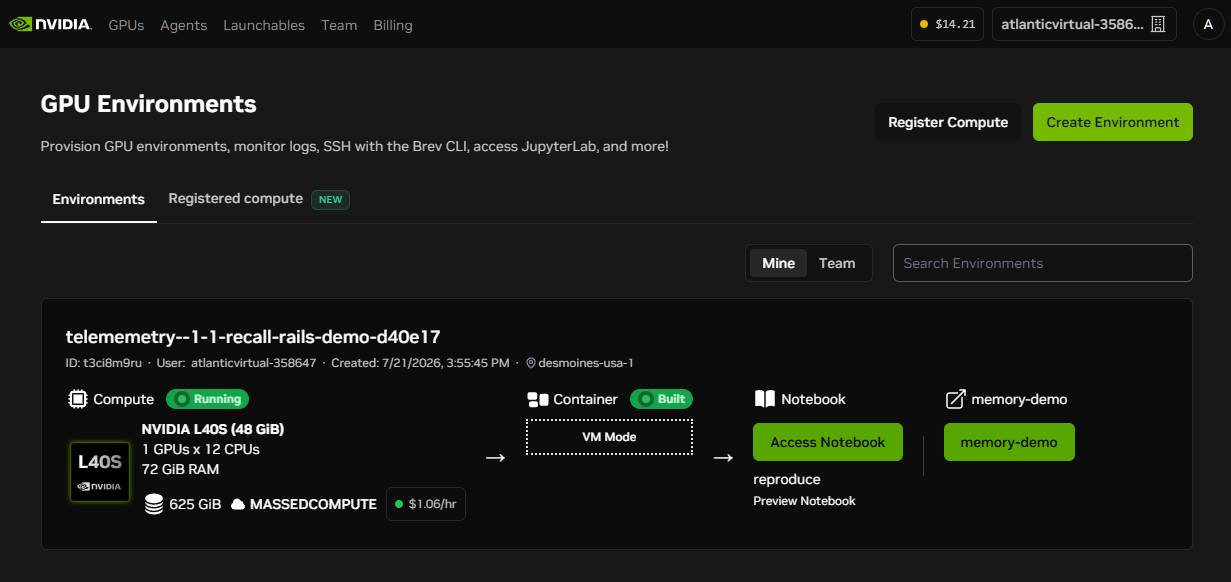
Task: Click Access Notebook button
Action: click(828, 442)
